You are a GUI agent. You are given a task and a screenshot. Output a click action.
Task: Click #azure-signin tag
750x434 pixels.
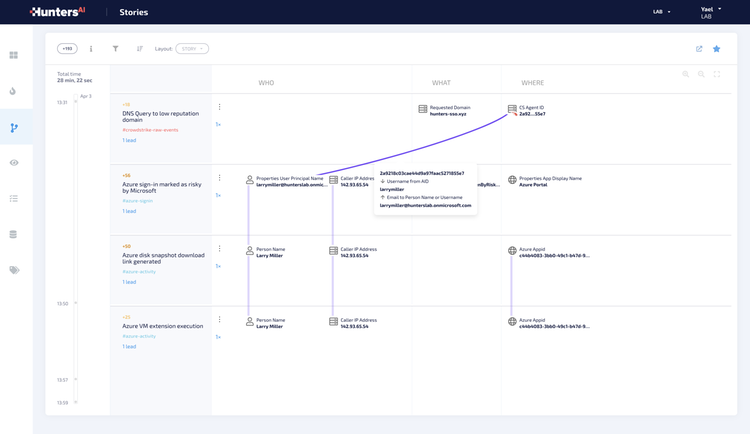138,201
